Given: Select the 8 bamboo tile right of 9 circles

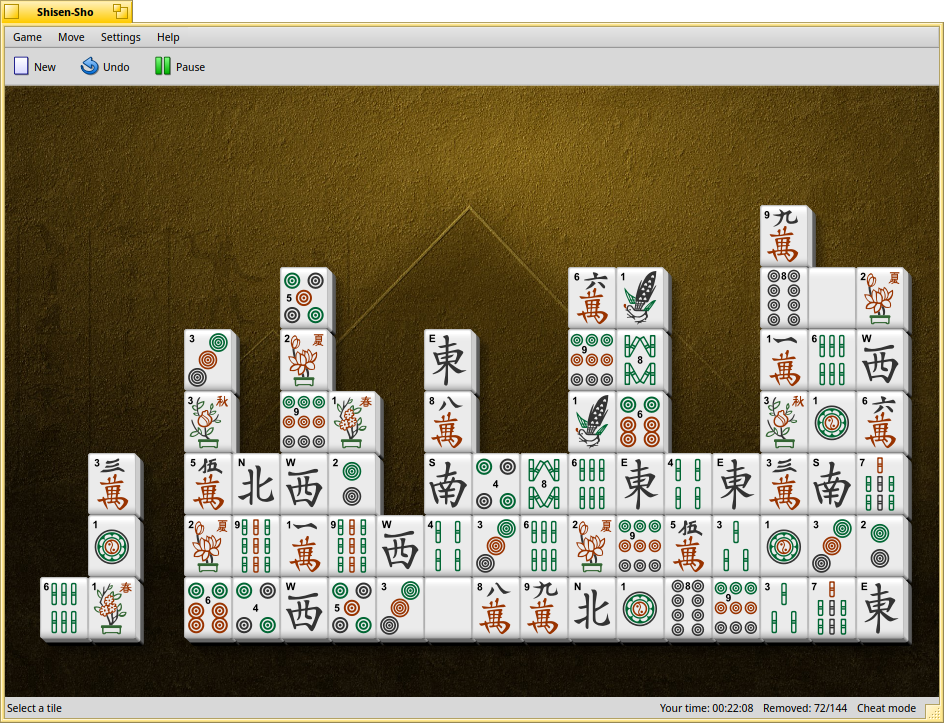Looking at the screenshot, I should 640,360.
